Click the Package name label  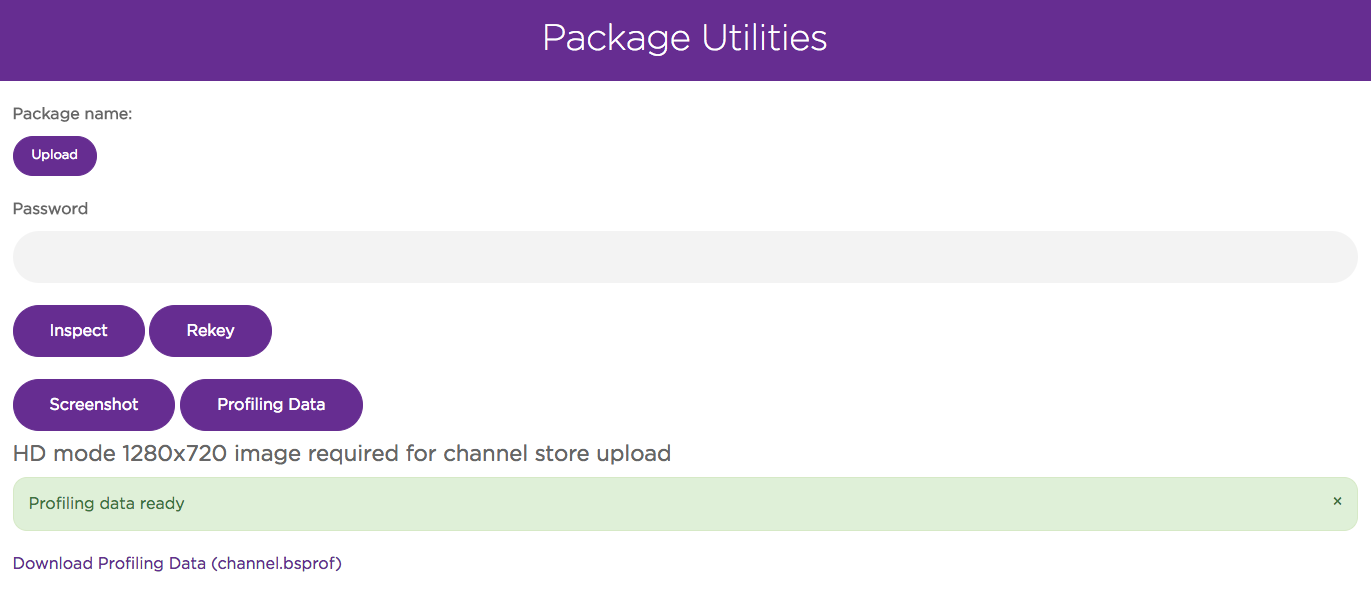[72, 114]
